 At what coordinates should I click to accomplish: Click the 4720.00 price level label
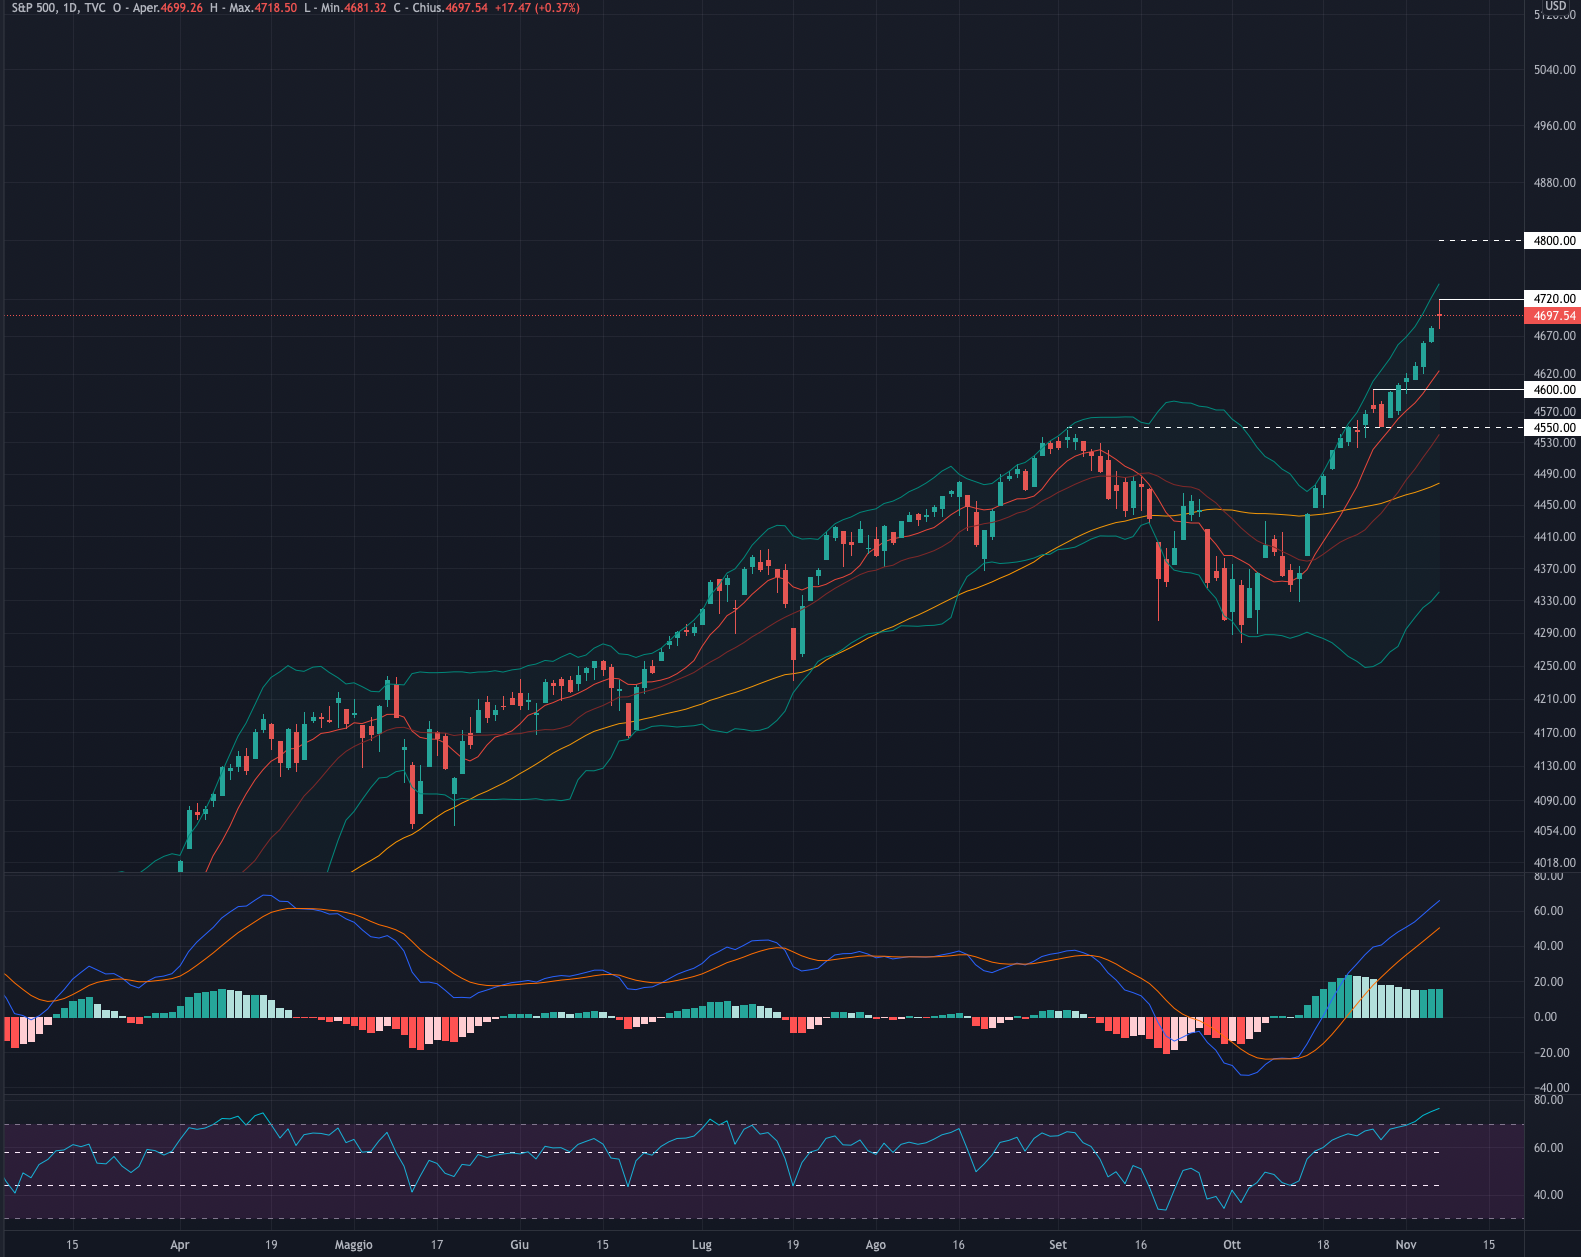[x=1552, y=299]
